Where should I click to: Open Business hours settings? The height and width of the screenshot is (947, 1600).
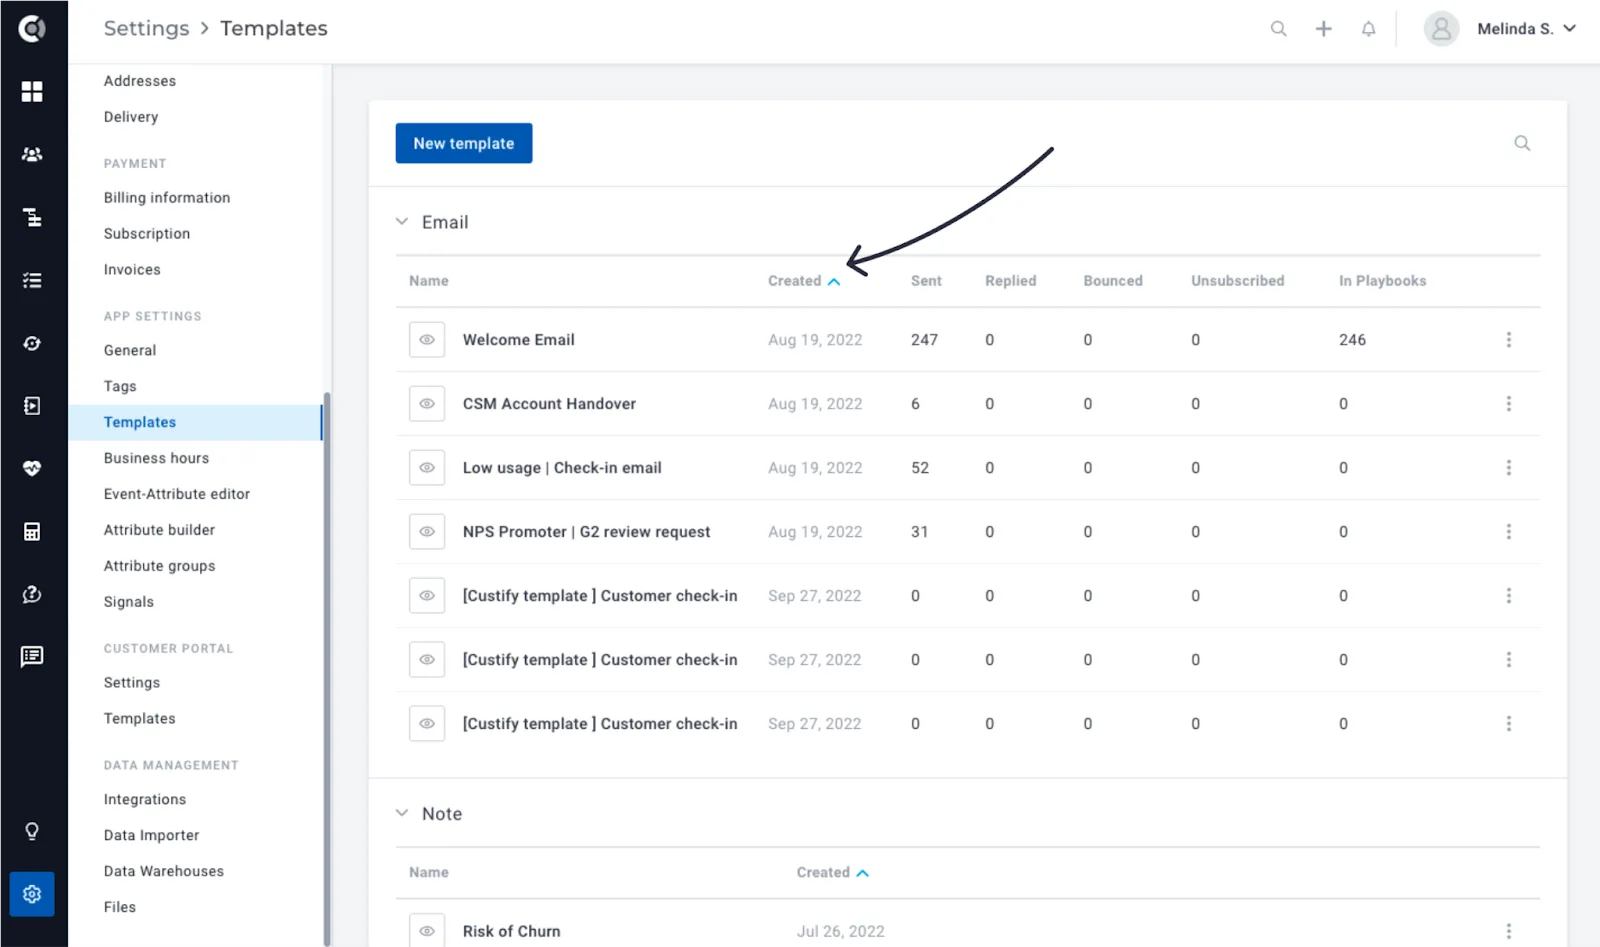tap(156, 458)
